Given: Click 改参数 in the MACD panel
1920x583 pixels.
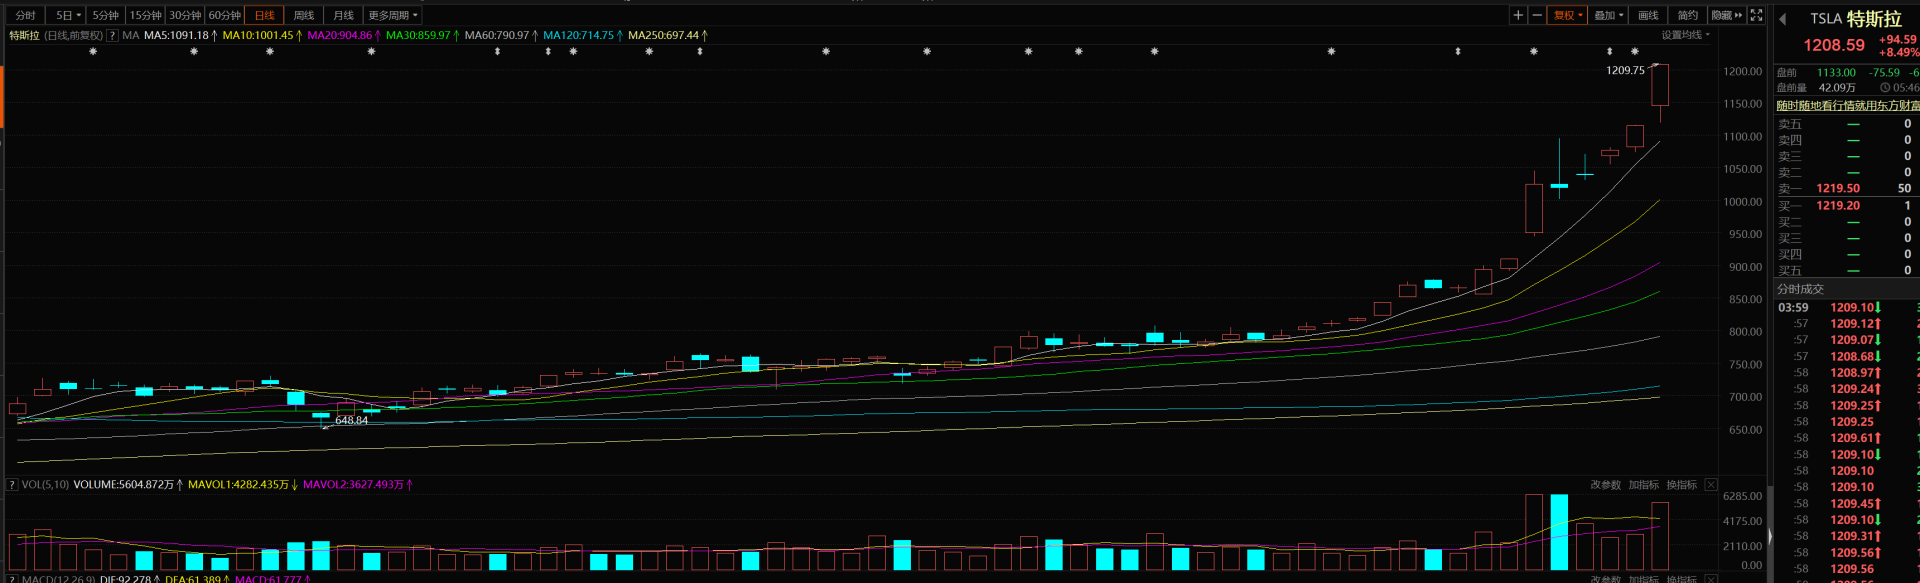Looking at the screenshot, I should click(x=1605, y=579).
